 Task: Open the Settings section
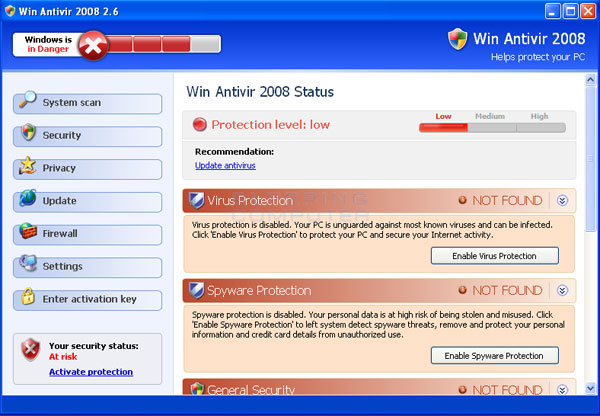pyautogui.click(x=88, y=268)
